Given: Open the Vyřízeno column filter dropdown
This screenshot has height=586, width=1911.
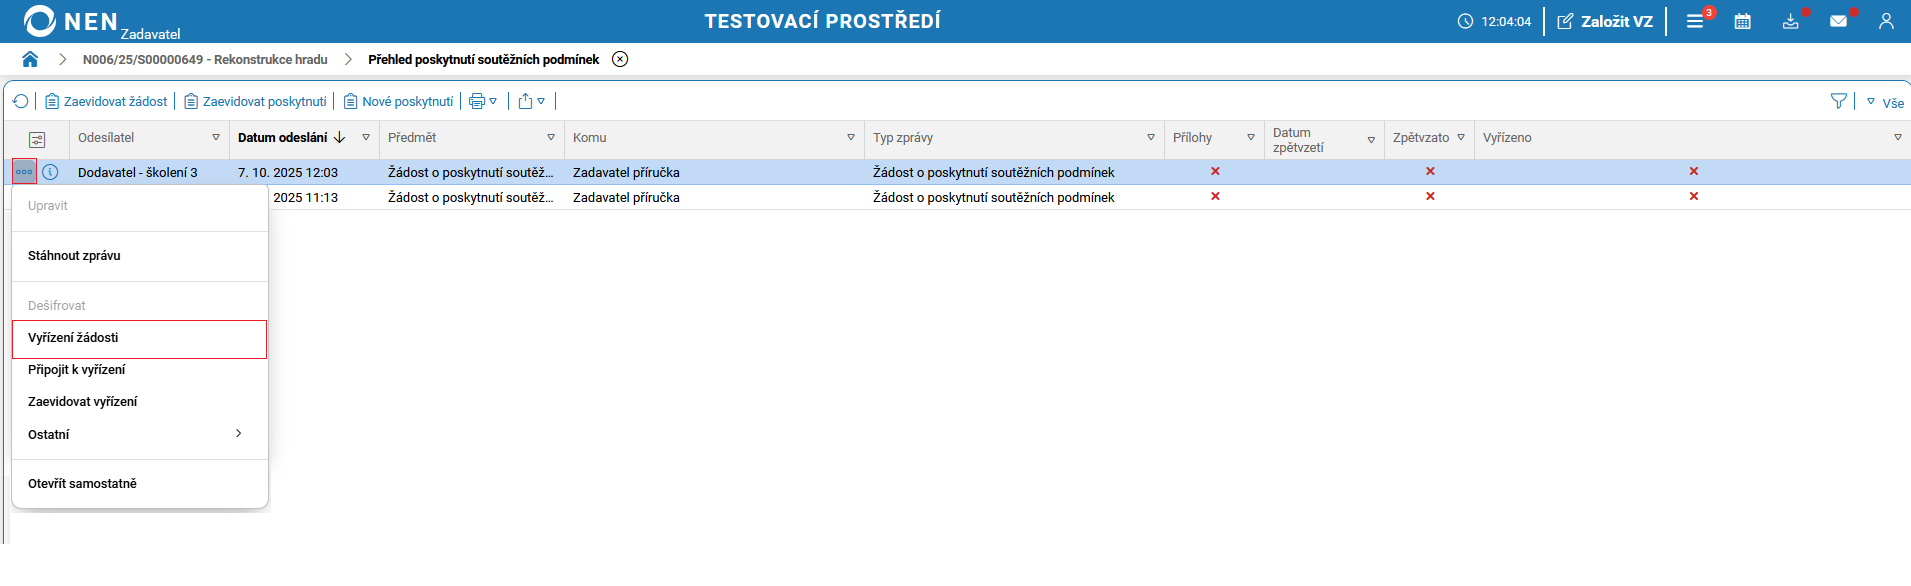Looking at the screenshot, I should coord(1898,138).
